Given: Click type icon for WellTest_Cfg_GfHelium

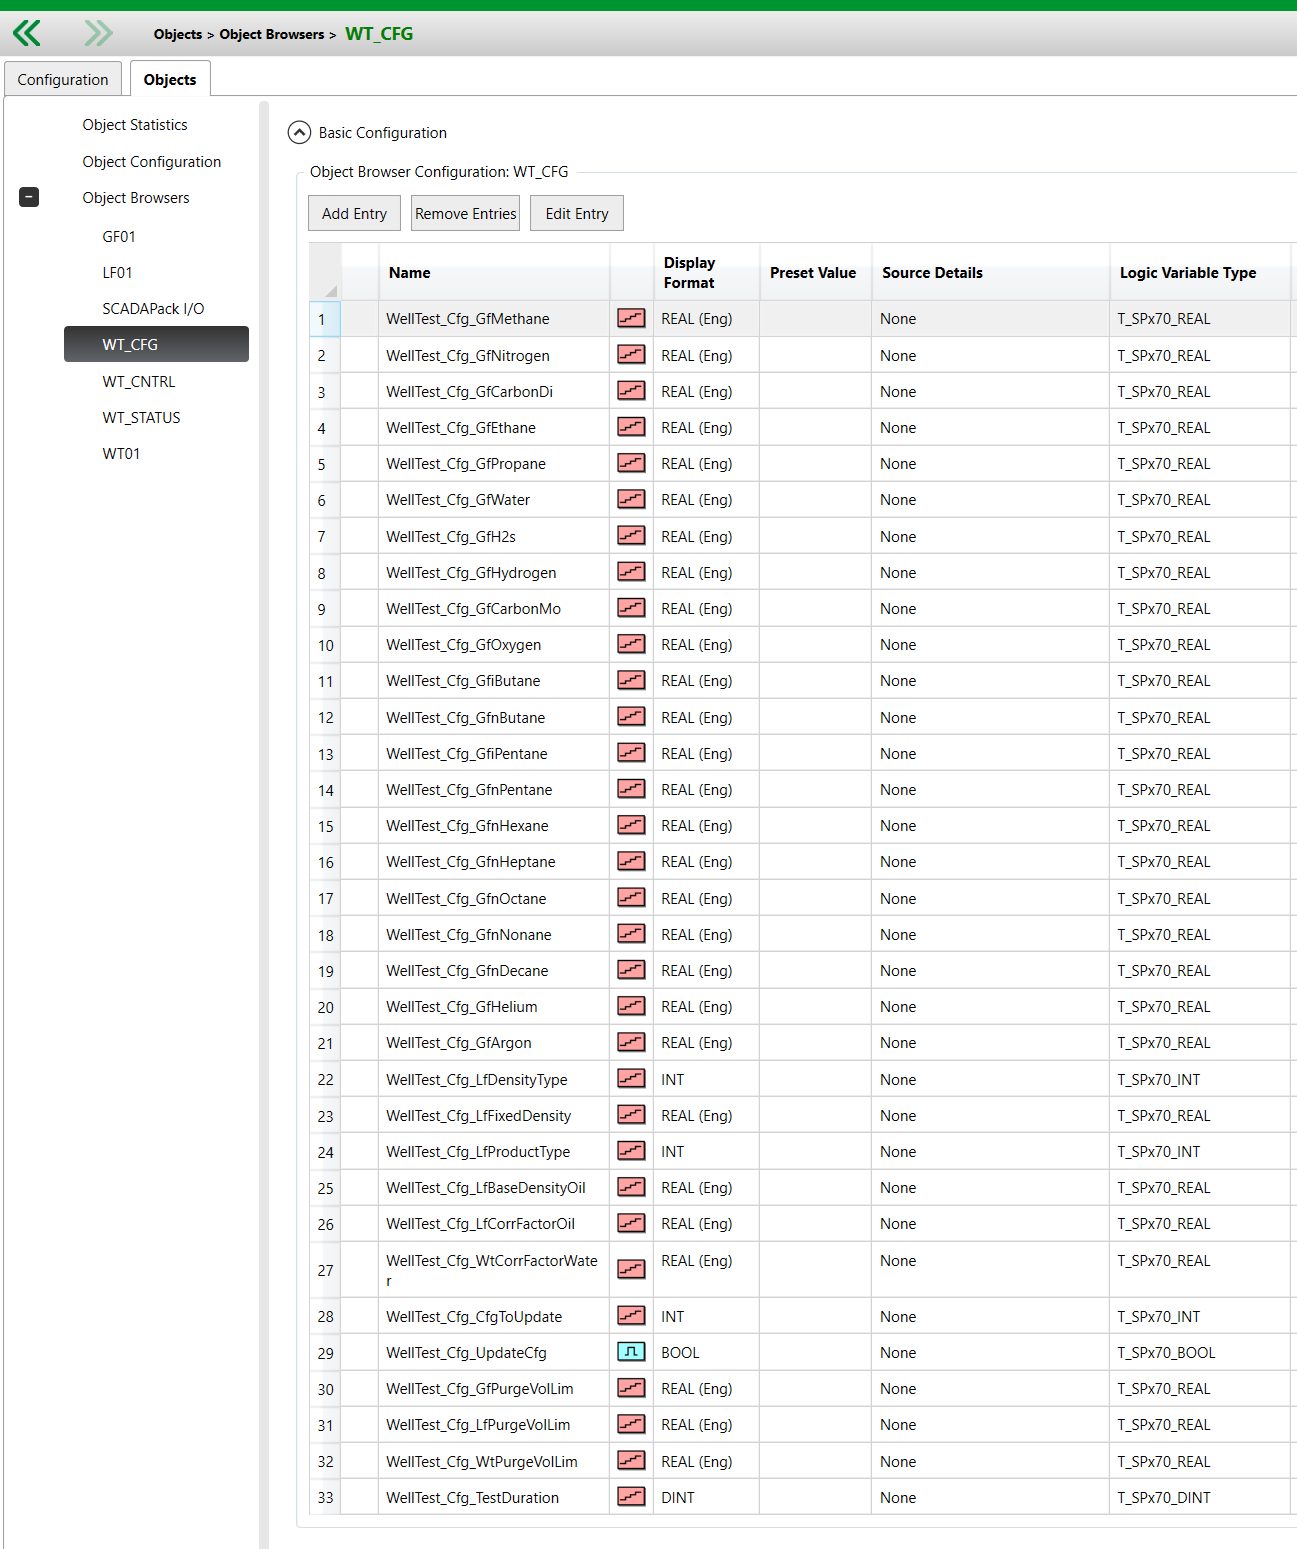Looking at the screenshot, I should point(631,1006).
